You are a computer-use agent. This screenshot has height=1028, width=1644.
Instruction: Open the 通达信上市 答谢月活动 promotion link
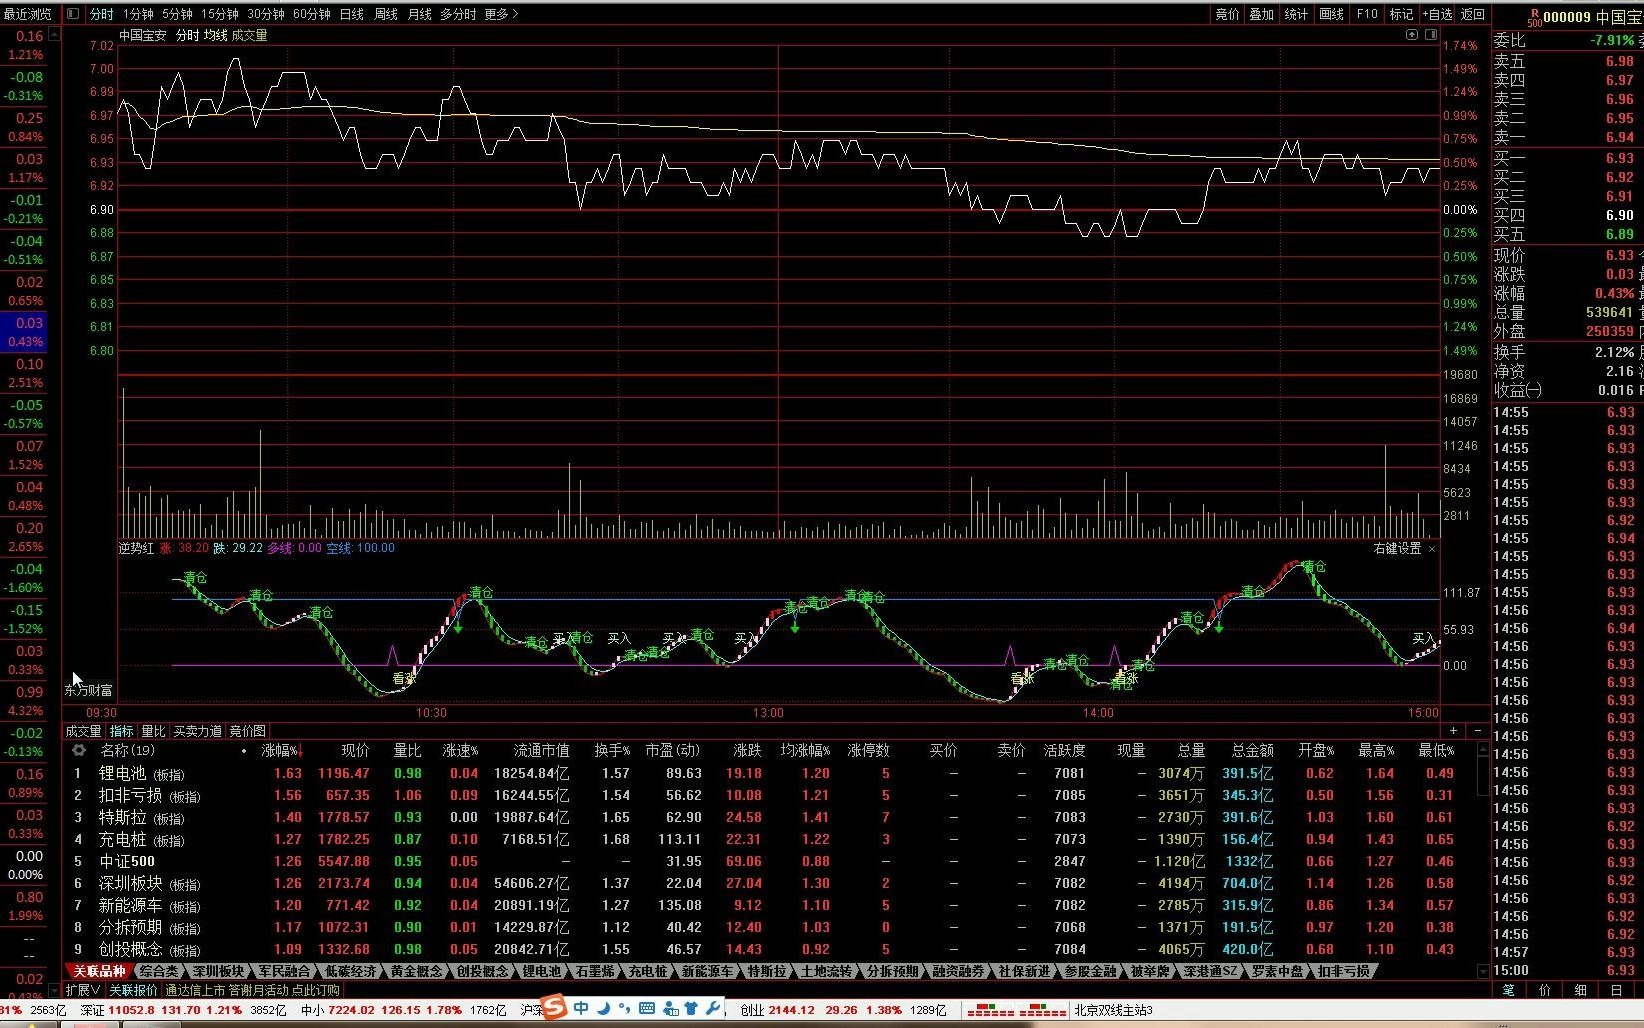[x=252, y=990]
